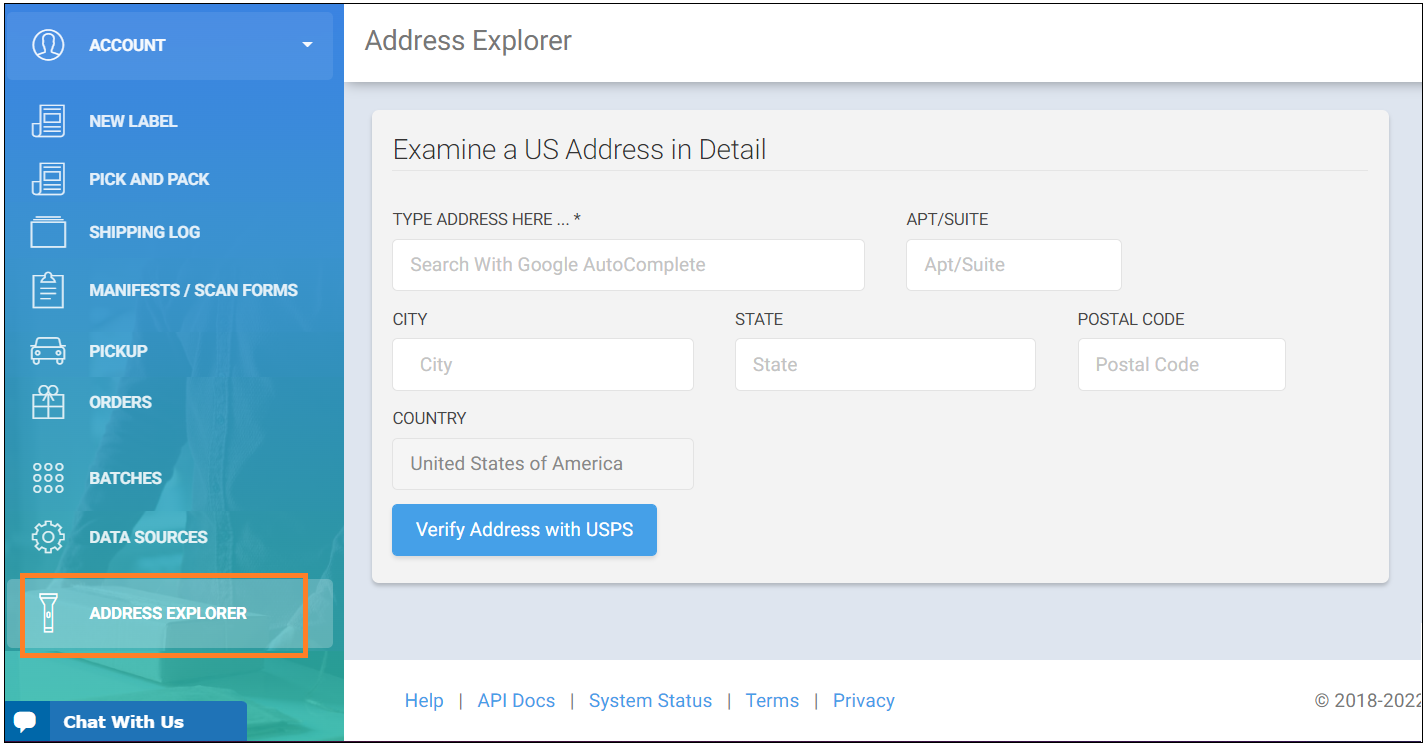
Task: Select the Orders menu item
Action: (120, 402)
